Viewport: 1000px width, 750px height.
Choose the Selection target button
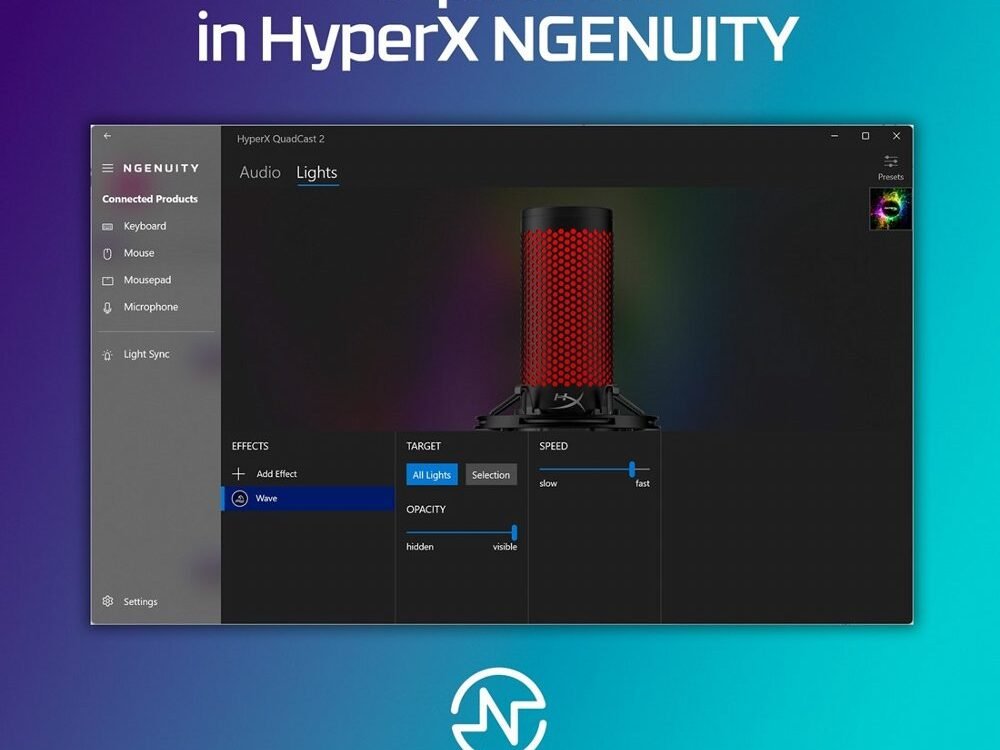[x=491, y=475]
